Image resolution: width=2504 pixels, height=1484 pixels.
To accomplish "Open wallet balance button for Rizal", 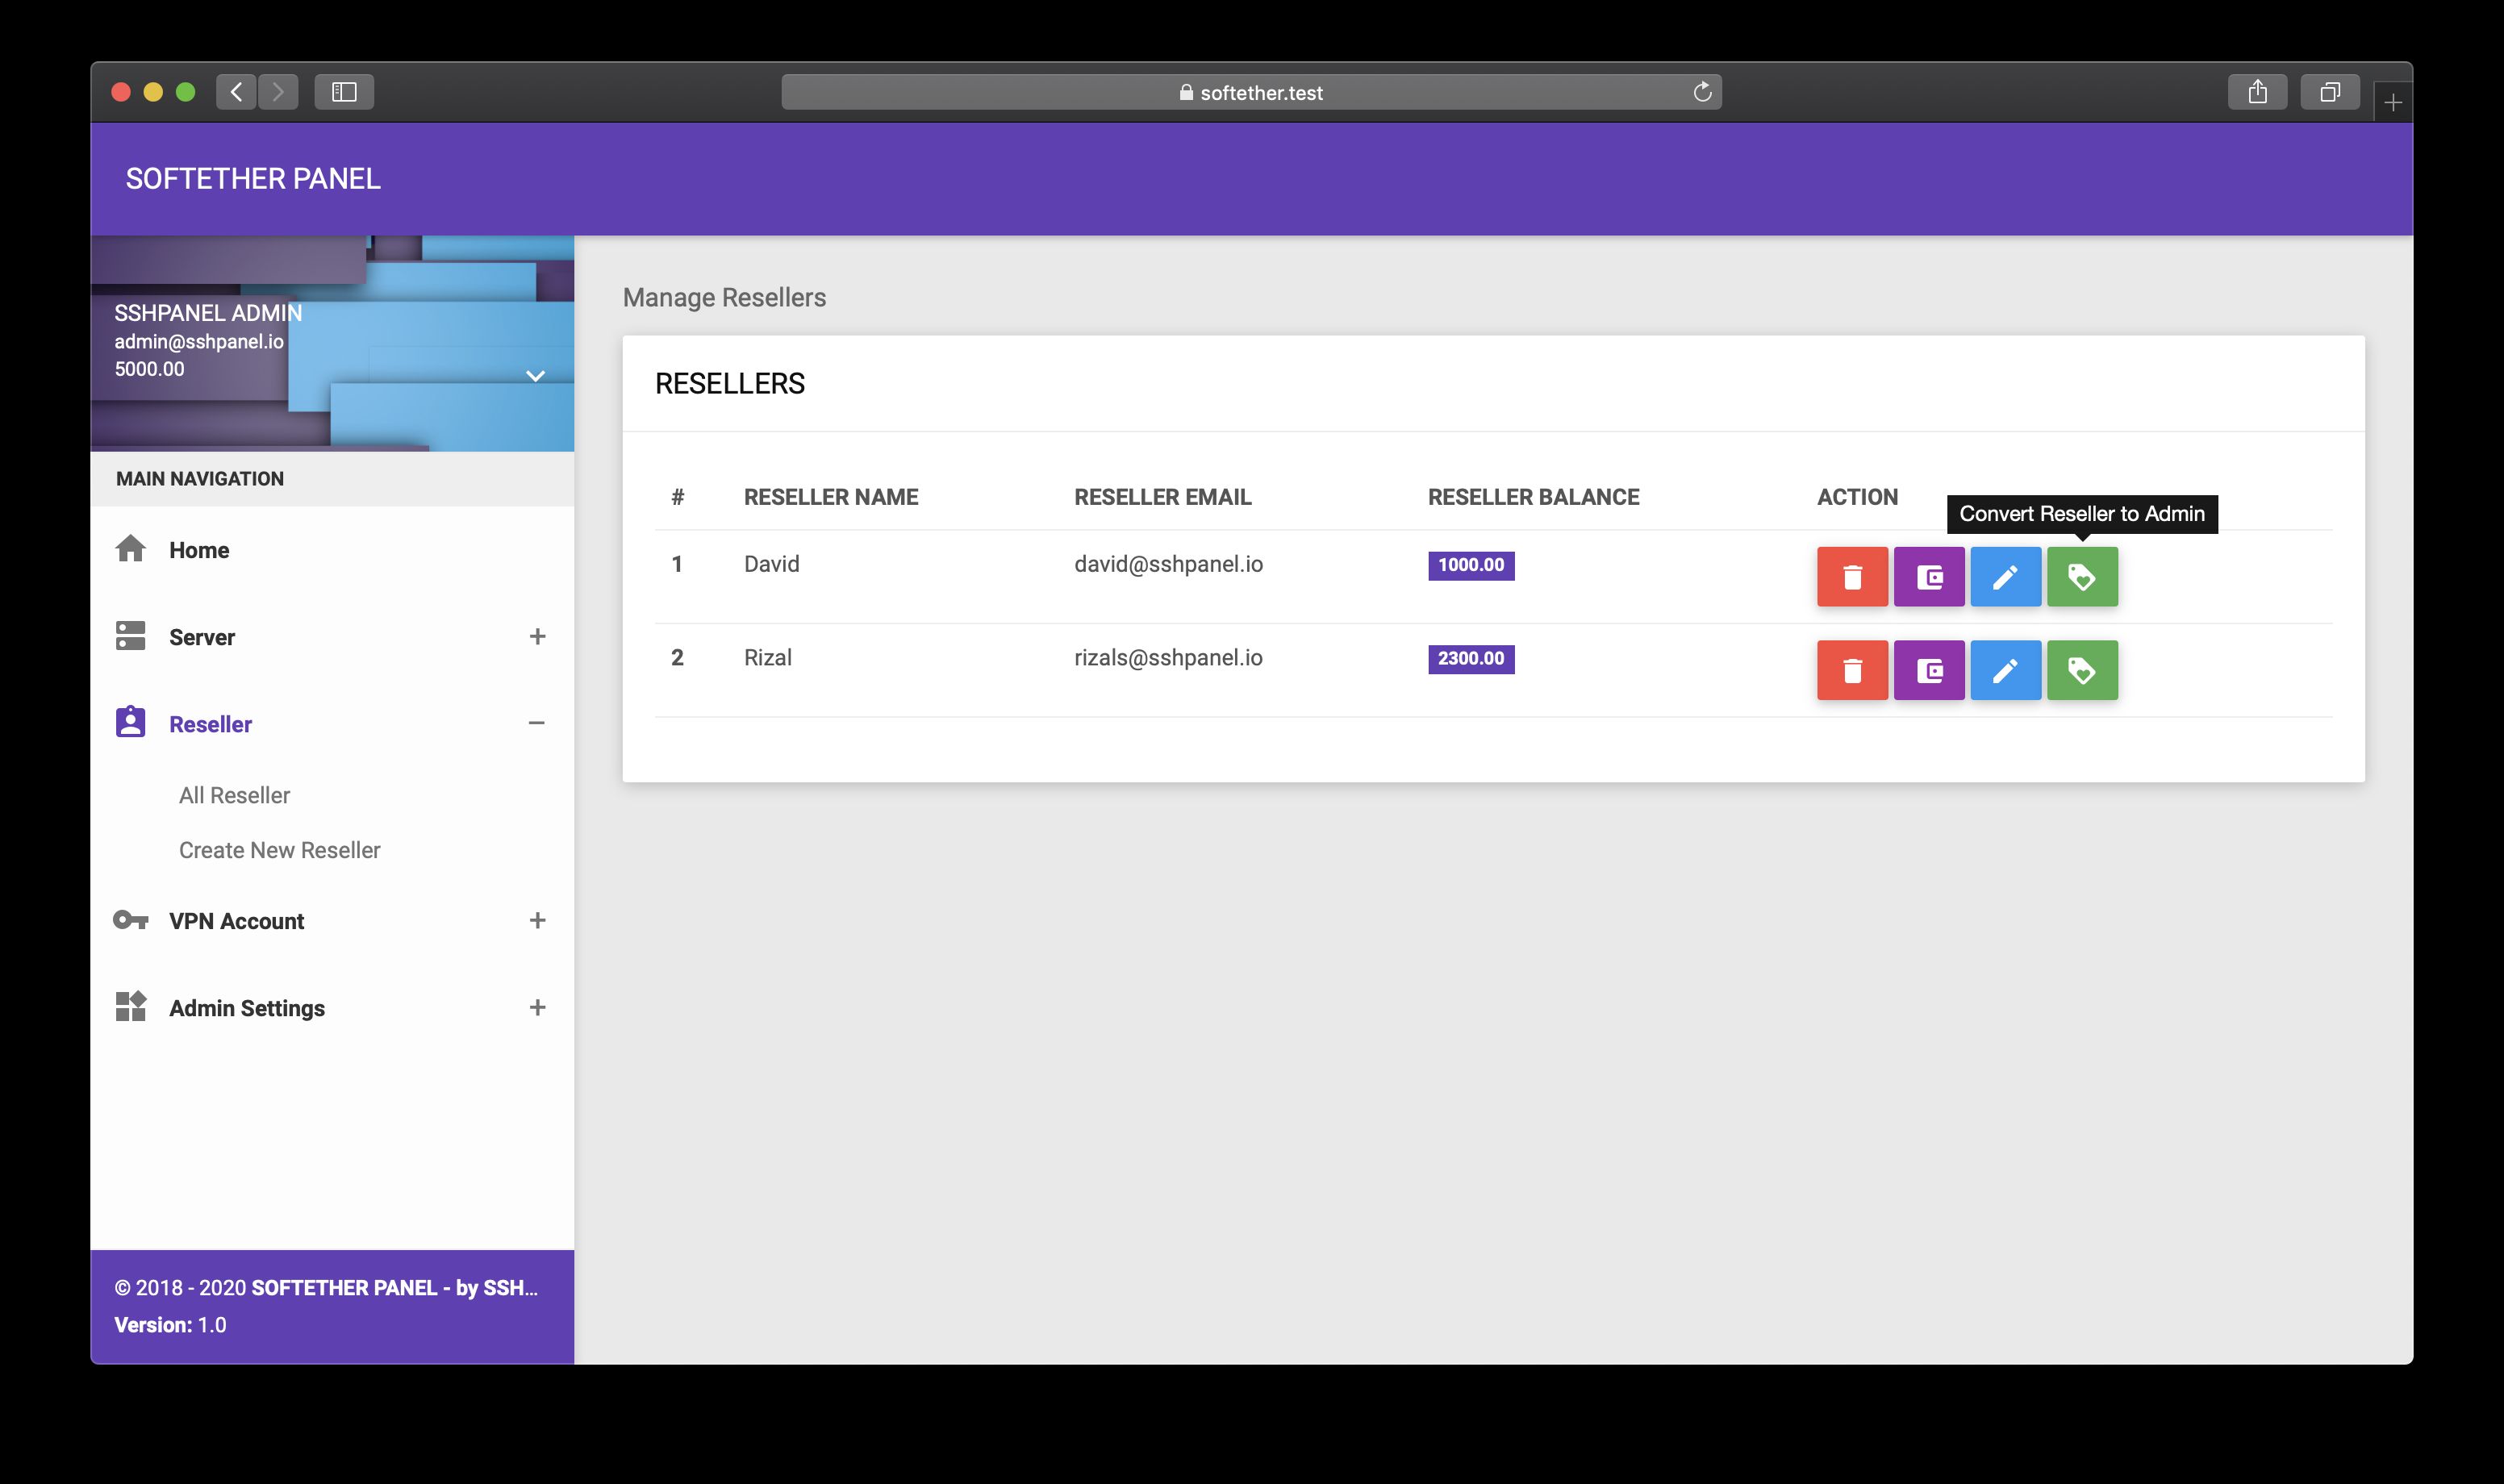I will [x=1928, y=670].
